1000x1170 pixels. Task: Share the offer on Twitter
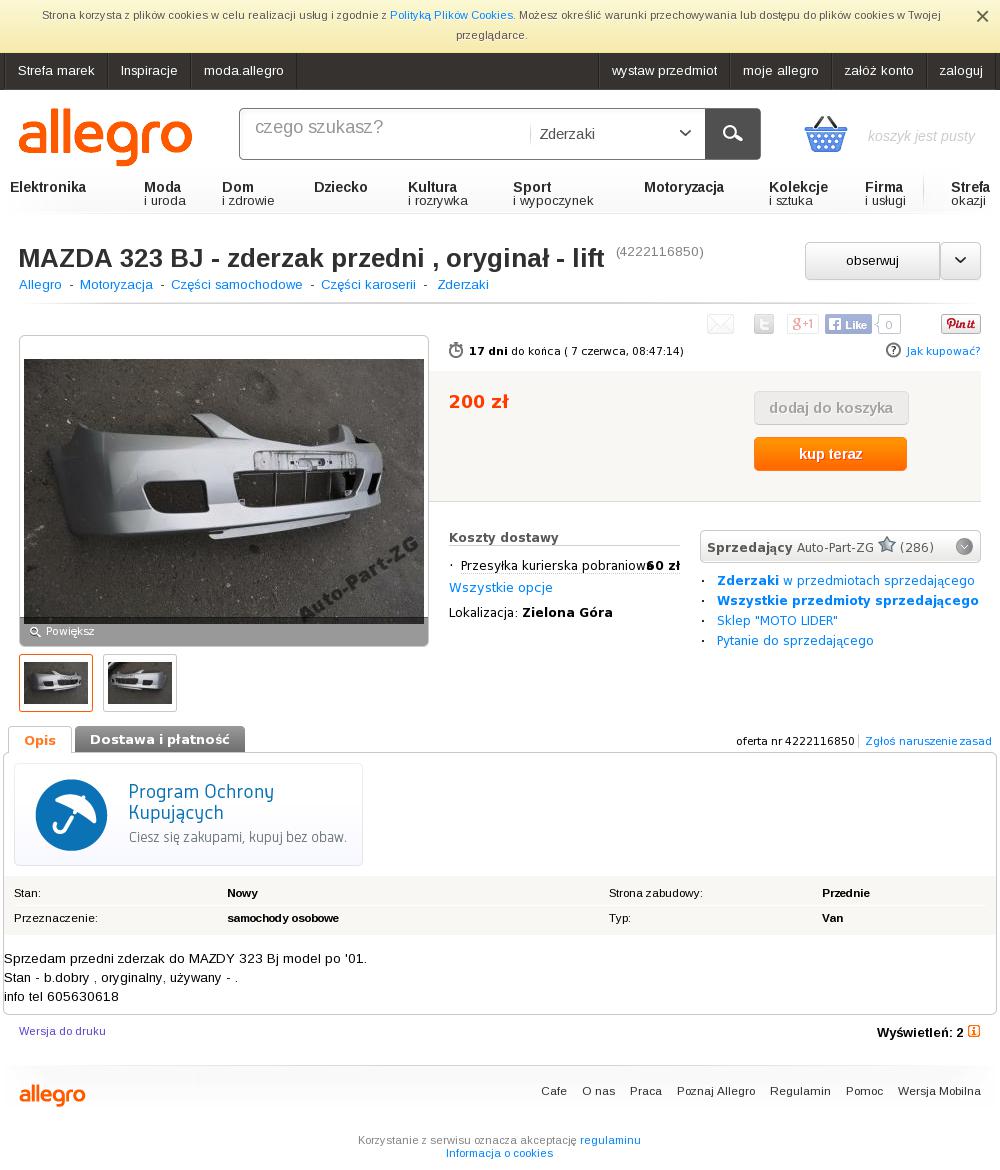pyautogui.click(x=763, y=324)
